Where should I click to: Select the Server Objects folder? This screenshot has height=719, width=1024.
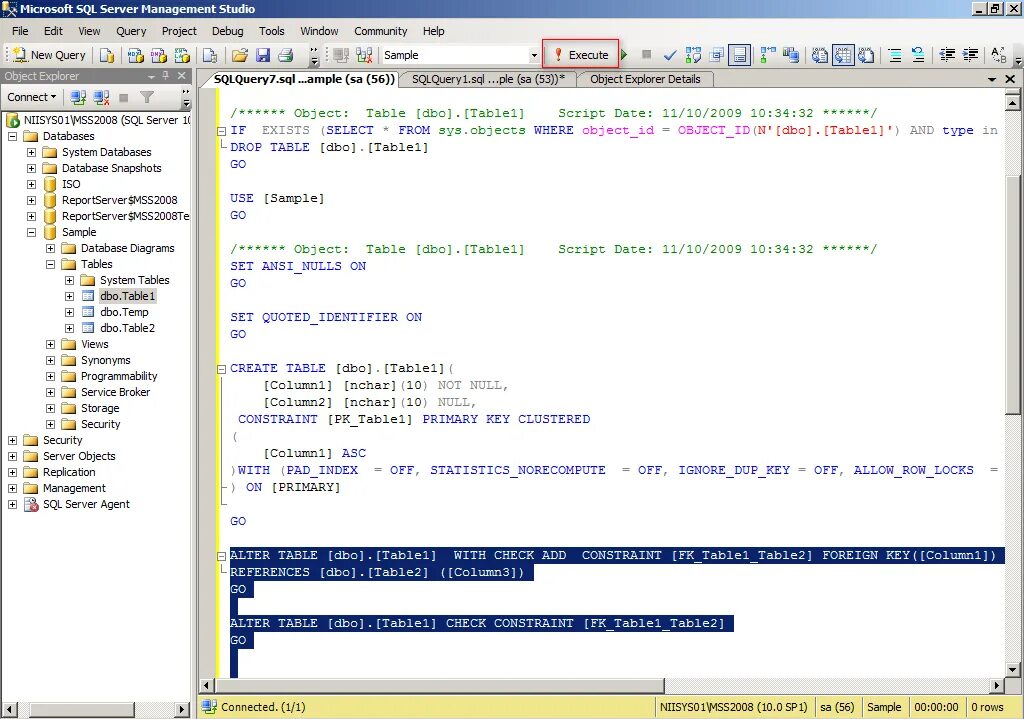[x=79, y=456]
